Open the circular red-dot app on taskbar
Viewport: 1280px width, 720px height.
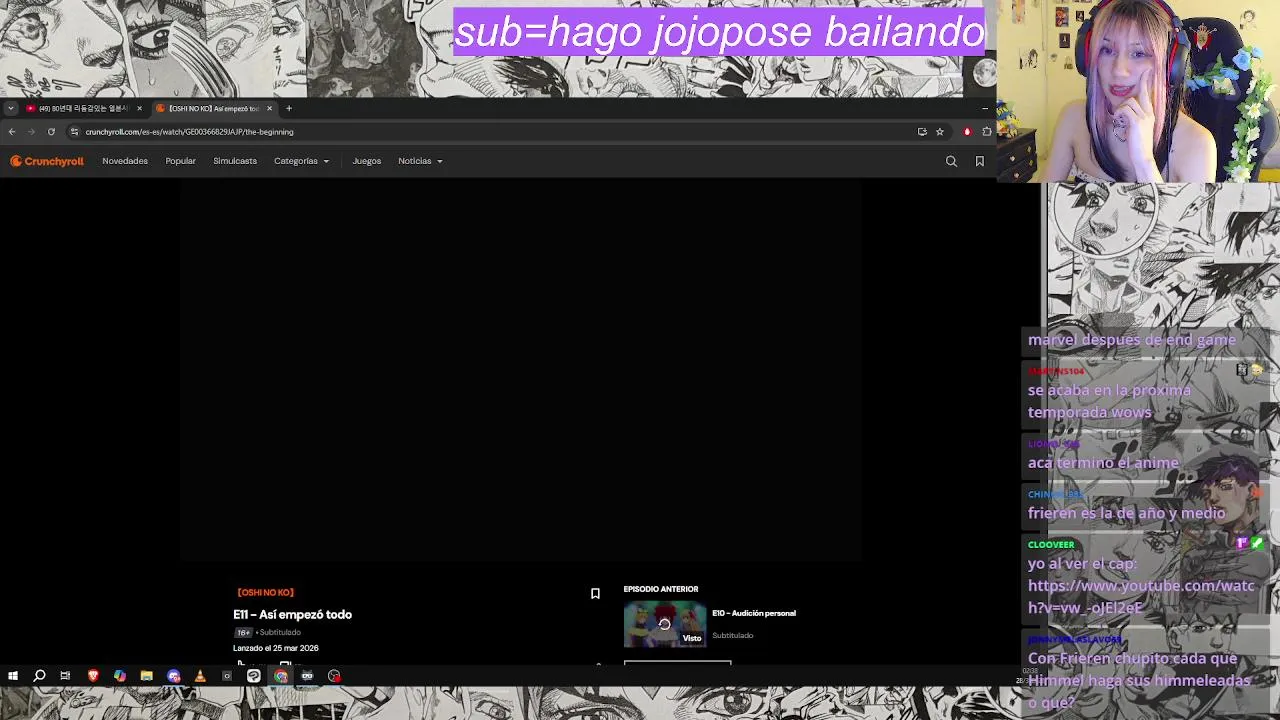(x=334, y=676)
